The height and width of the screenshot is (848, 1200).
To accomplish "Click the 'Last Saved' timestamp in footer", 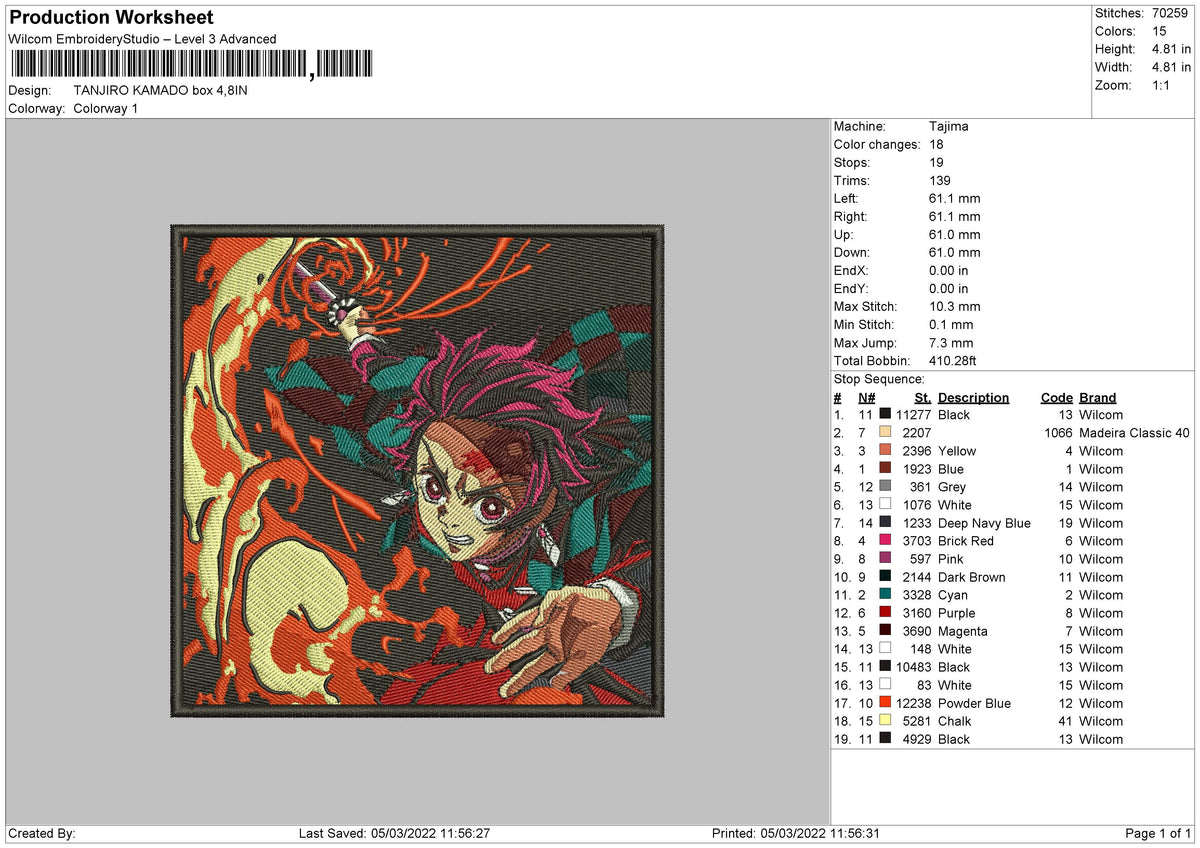I will tap(394, 833).
